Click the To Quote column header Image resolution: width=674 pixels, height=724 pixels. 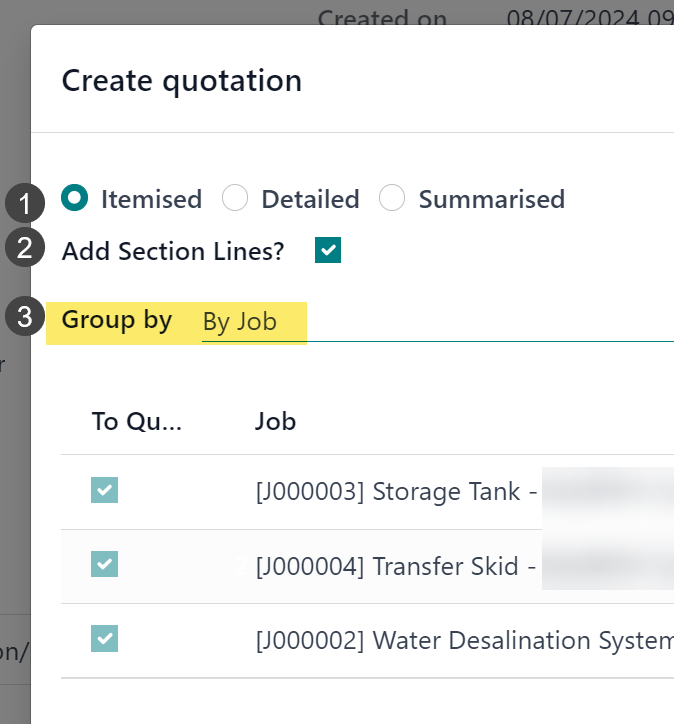click(137, 421)
